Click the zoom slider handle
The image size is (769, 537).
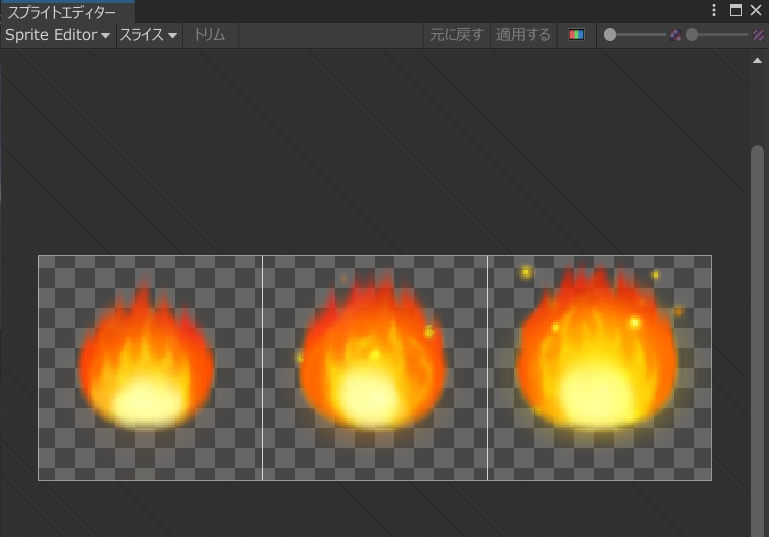coord(610,35)
